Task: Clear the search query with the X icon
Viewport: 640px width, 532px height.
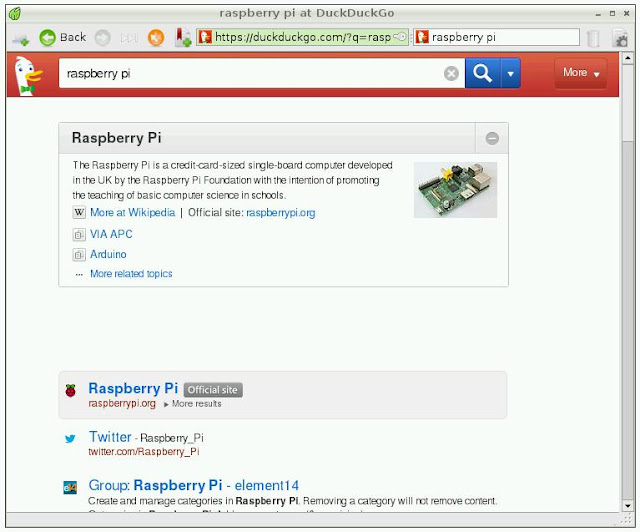Action: (451, 73)
